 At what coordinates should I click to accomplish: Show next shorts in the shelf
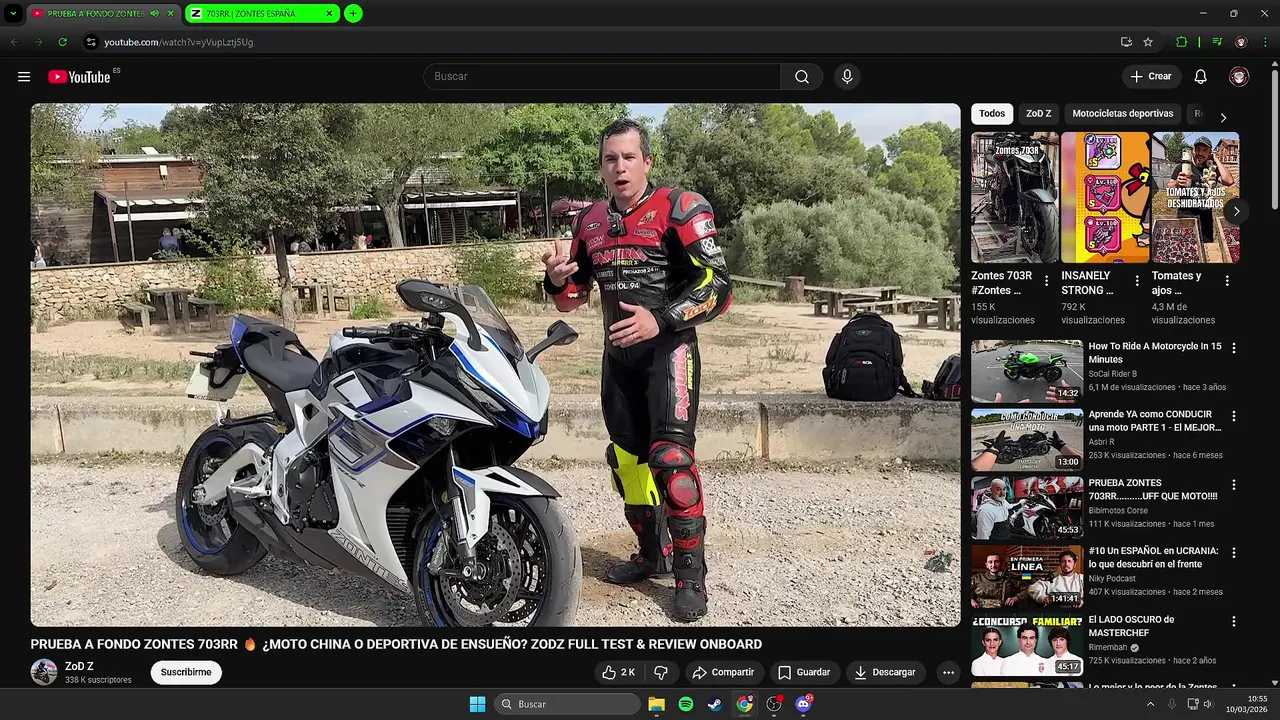(1237, 211)
